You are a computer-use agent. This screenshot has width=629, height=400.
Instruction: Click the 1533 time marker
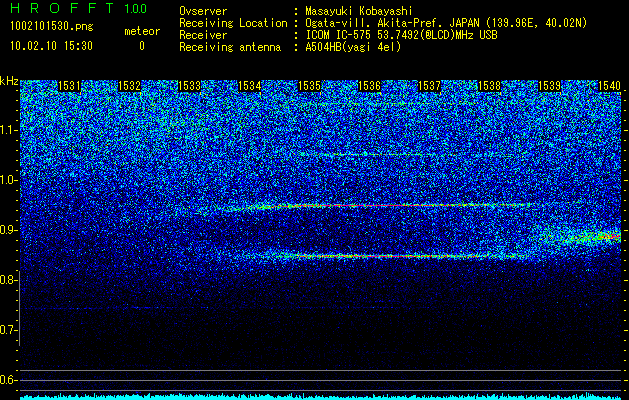coord(189,86)
